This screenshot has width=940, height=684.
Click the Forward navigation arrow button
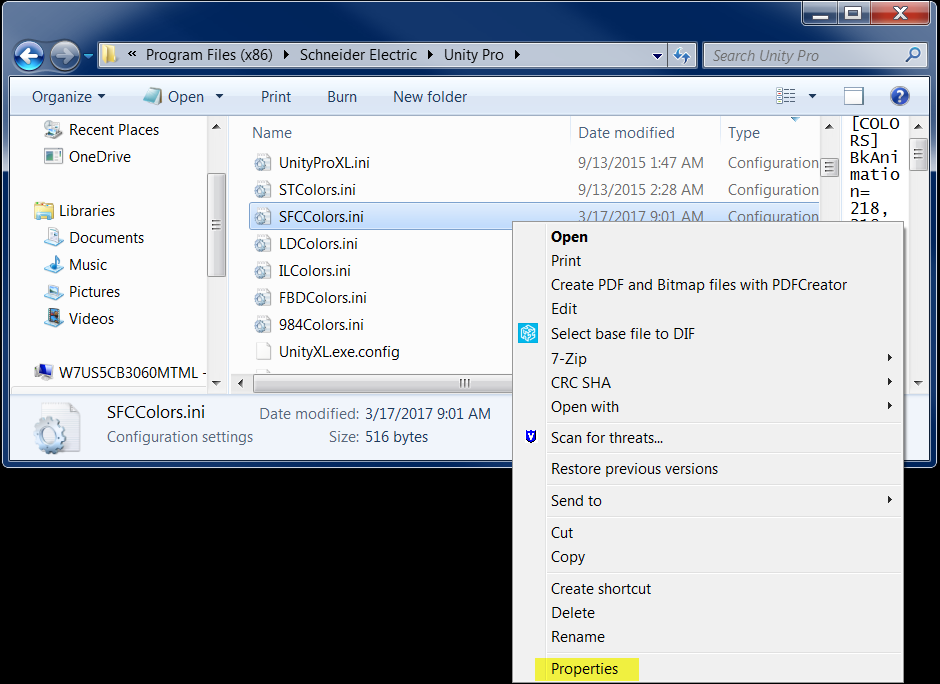point(65,56)
